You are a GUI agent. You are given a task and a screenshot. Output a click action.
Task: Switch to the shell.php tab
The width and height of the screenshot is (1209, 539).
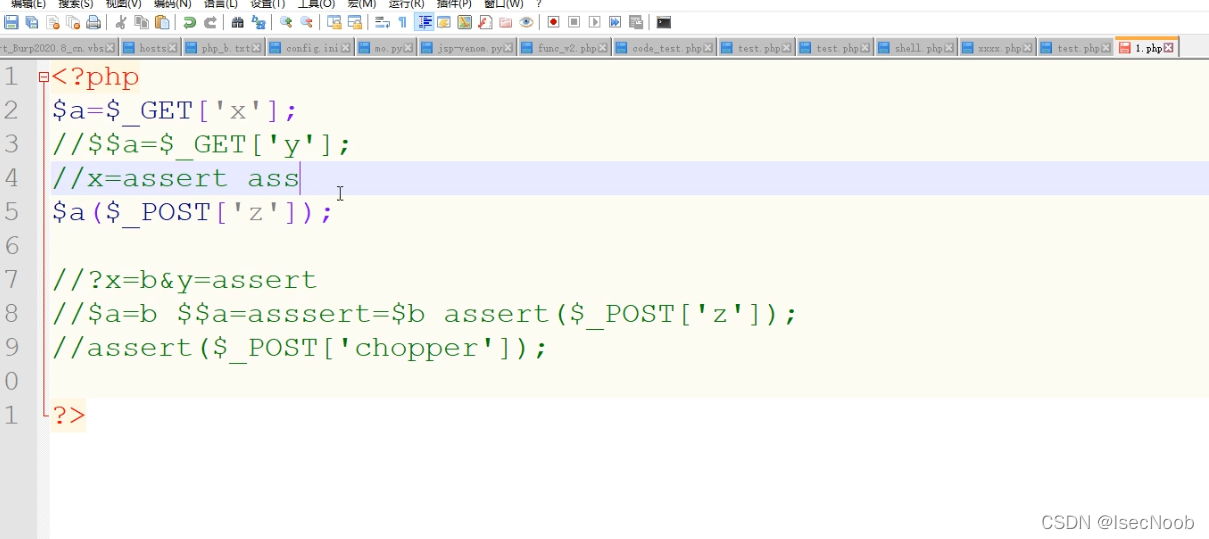point(916,48)
